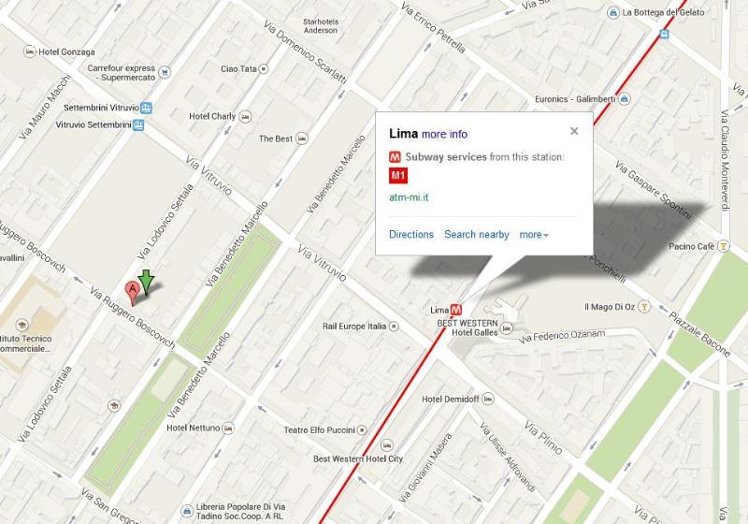Image resolution: width=748 pixels, height=524 pixels.
Task: Click the Pacino Cafe bar icon
Action: click(x=724, y=246)
